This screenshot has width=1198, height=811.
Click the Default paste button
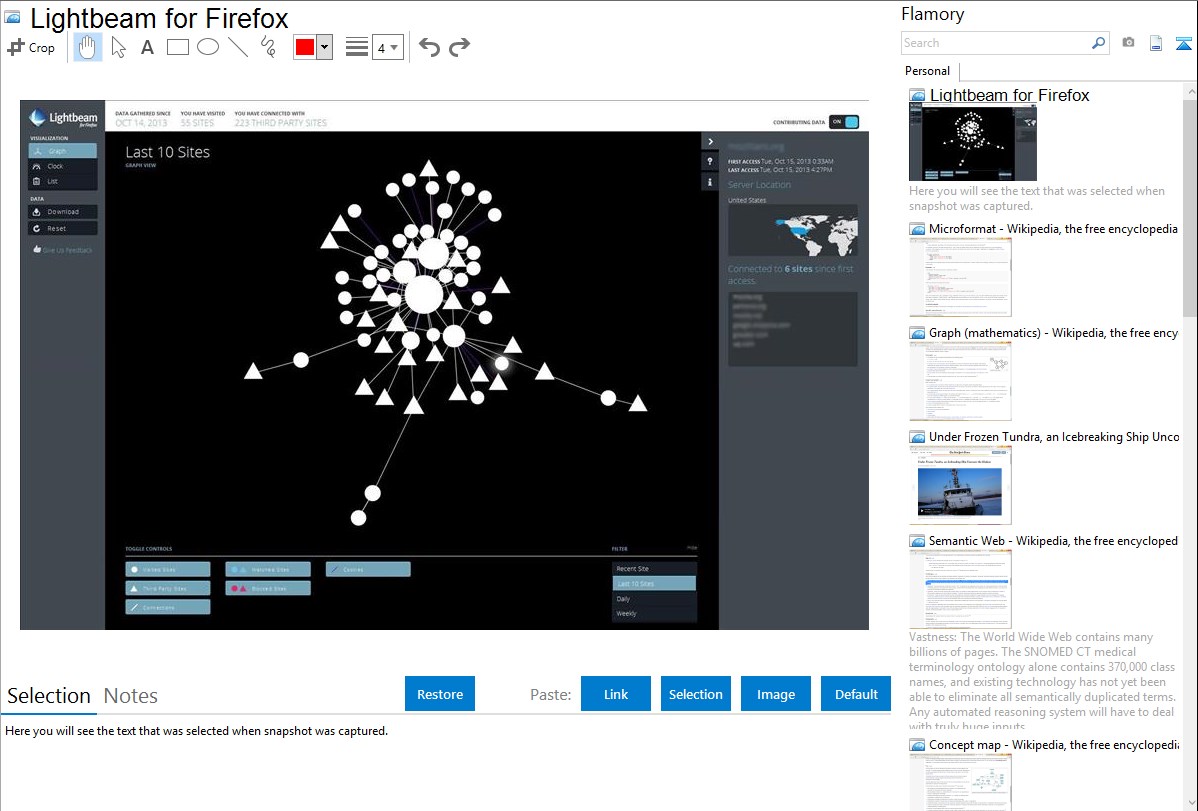[x=856, y=694]
